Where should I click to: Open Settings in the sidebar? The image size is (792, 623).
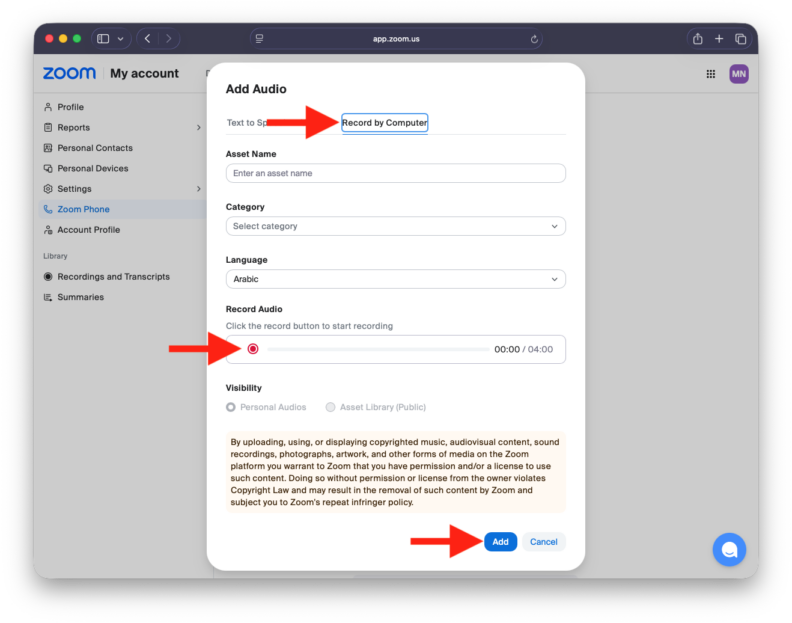[74, 188]
